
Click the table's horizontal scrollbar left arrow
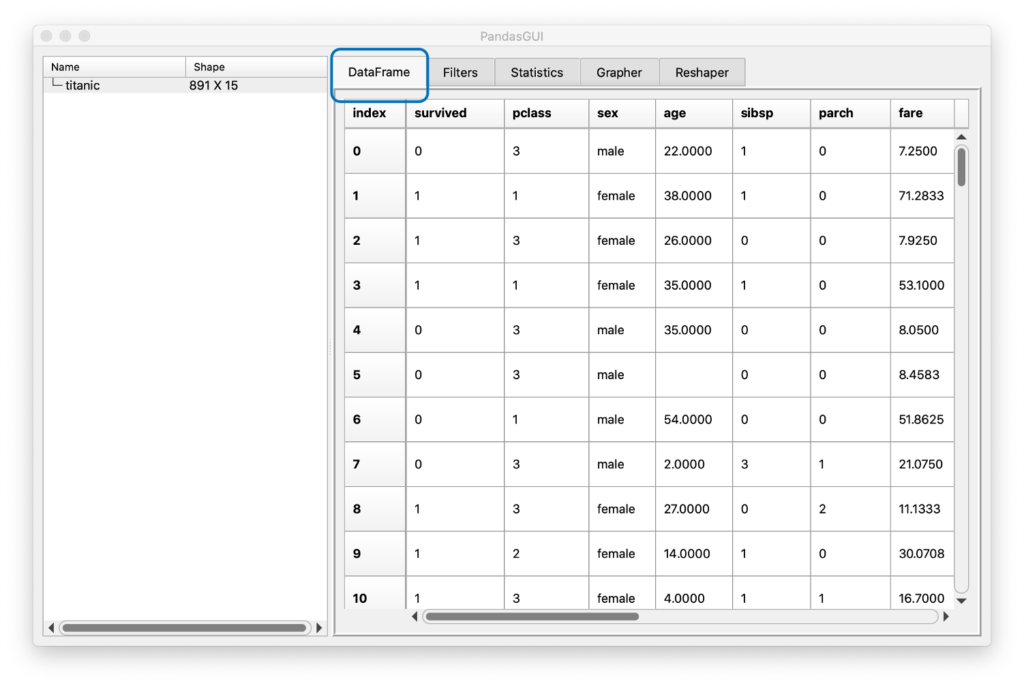pyautogui.click(x=415, y=617)
